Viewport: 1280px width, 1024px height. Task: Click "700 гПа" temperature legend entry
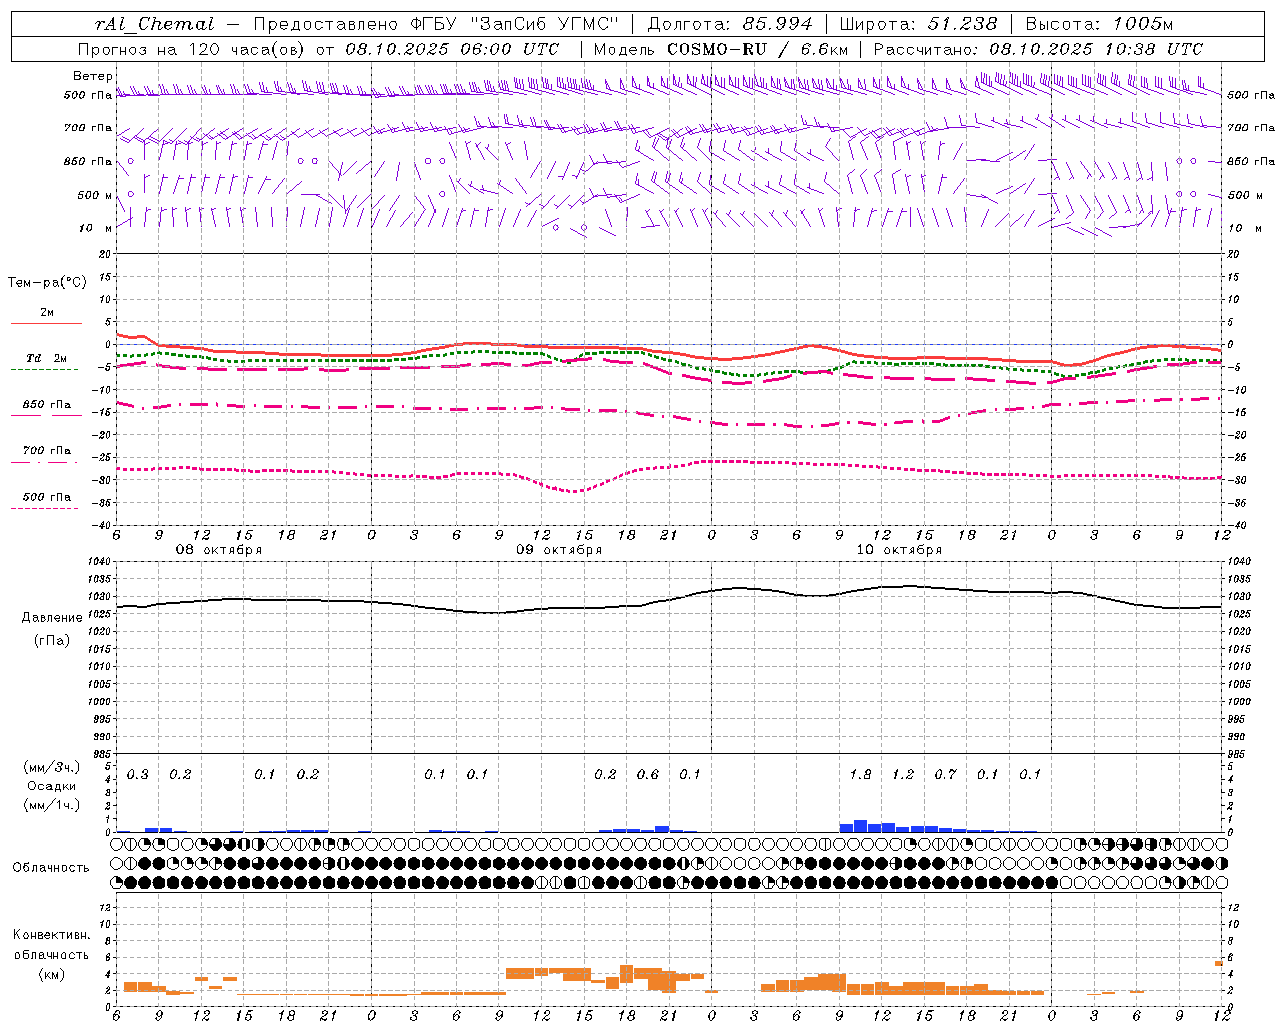coord(47,450)
